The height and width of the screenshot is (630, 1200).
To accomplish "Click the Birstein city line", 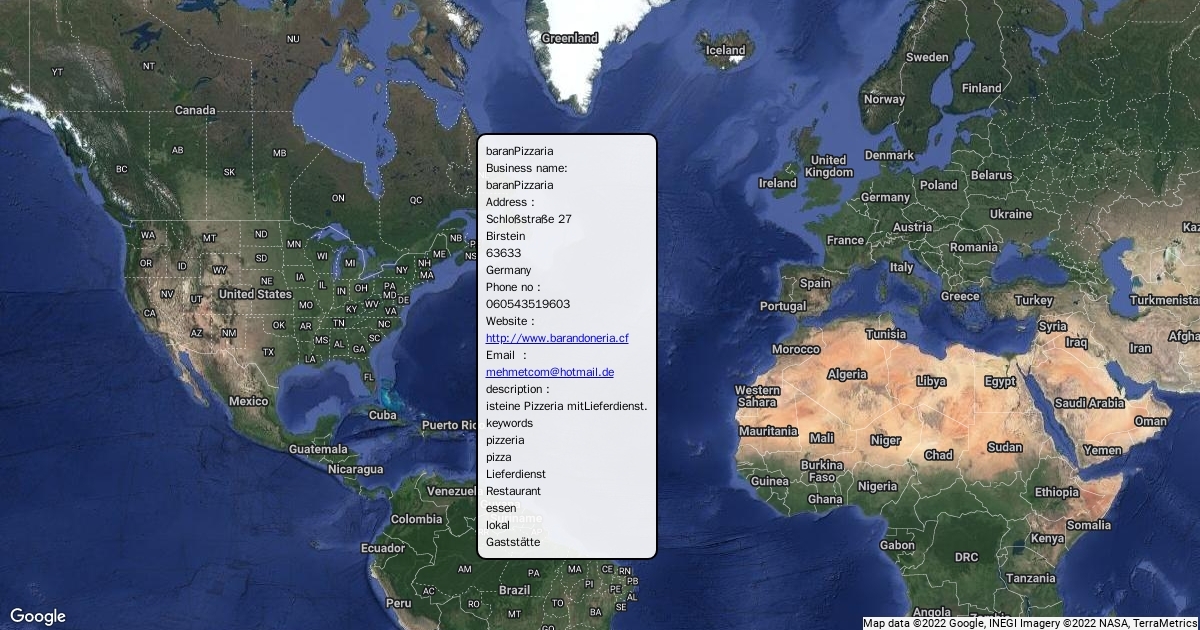I will pyautogui.click(x=505, y=236).
